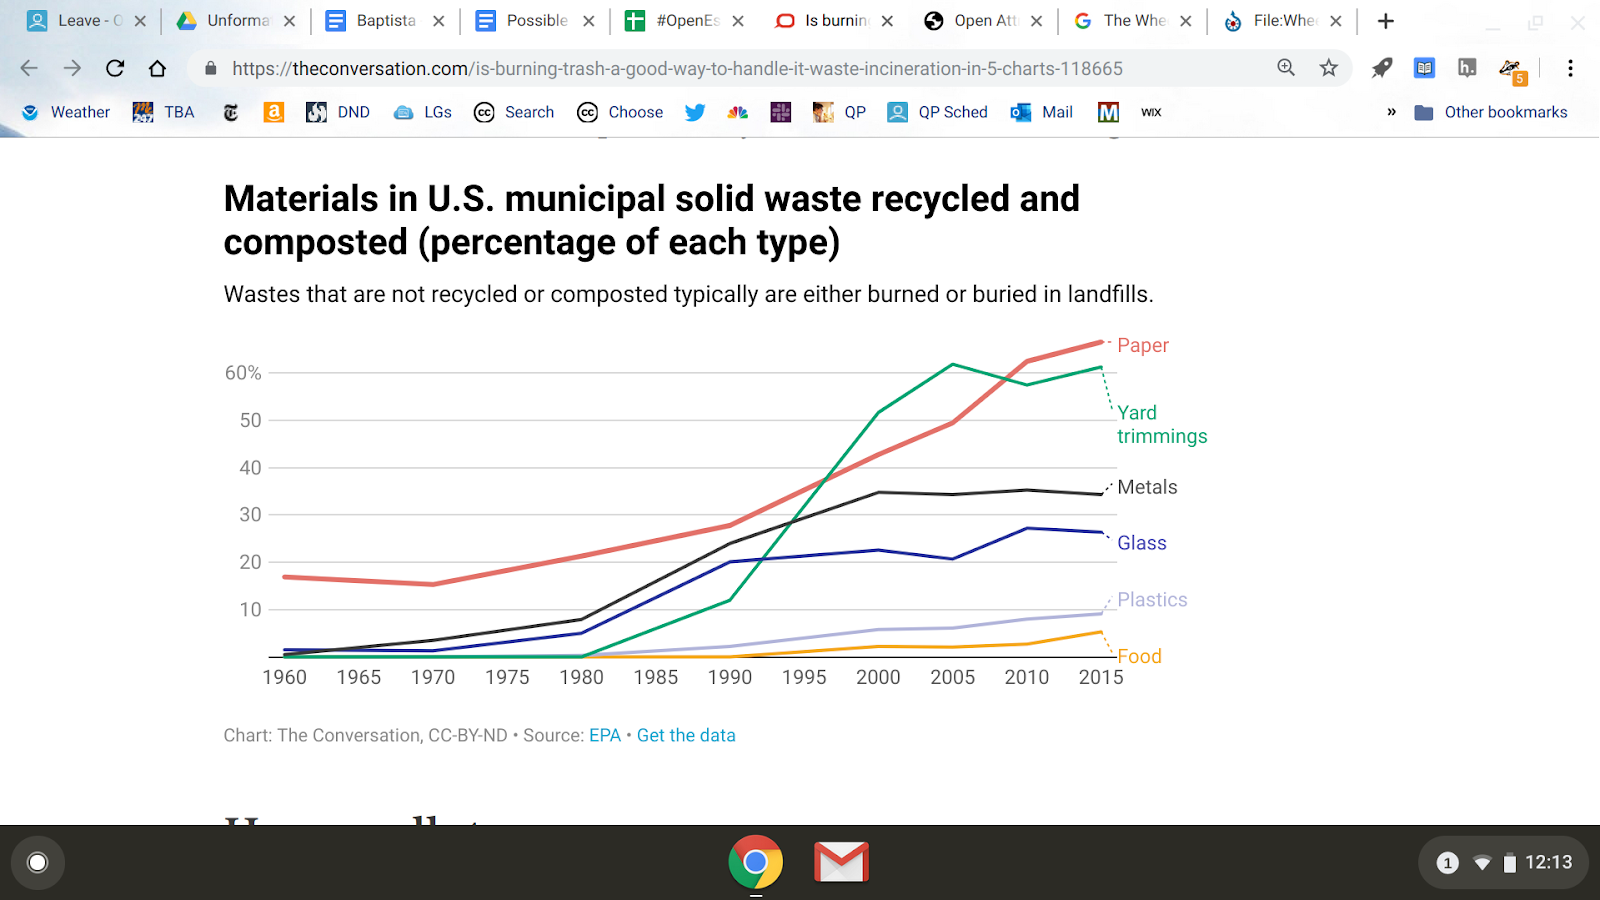
Task: Go to the browser home page
Action: point(157,68)
